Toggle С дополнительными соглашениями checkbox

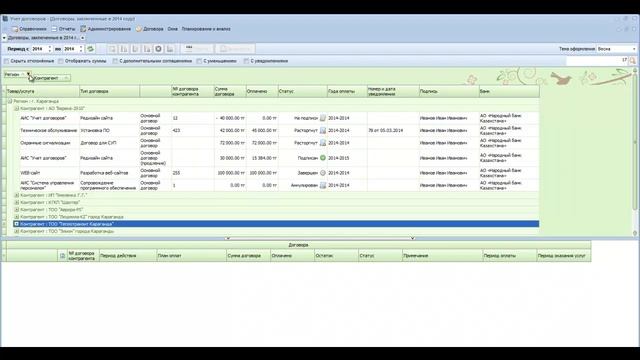click(x=115, y=61)
